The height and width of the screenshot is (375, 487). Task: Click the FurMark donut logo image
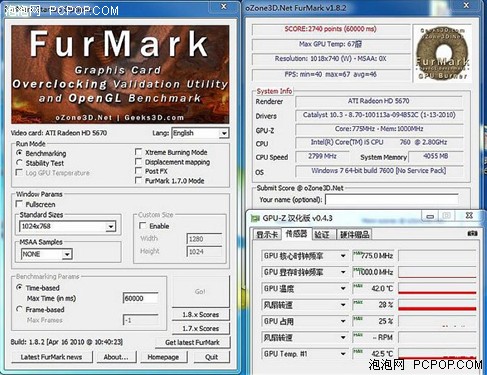(442, 53)
